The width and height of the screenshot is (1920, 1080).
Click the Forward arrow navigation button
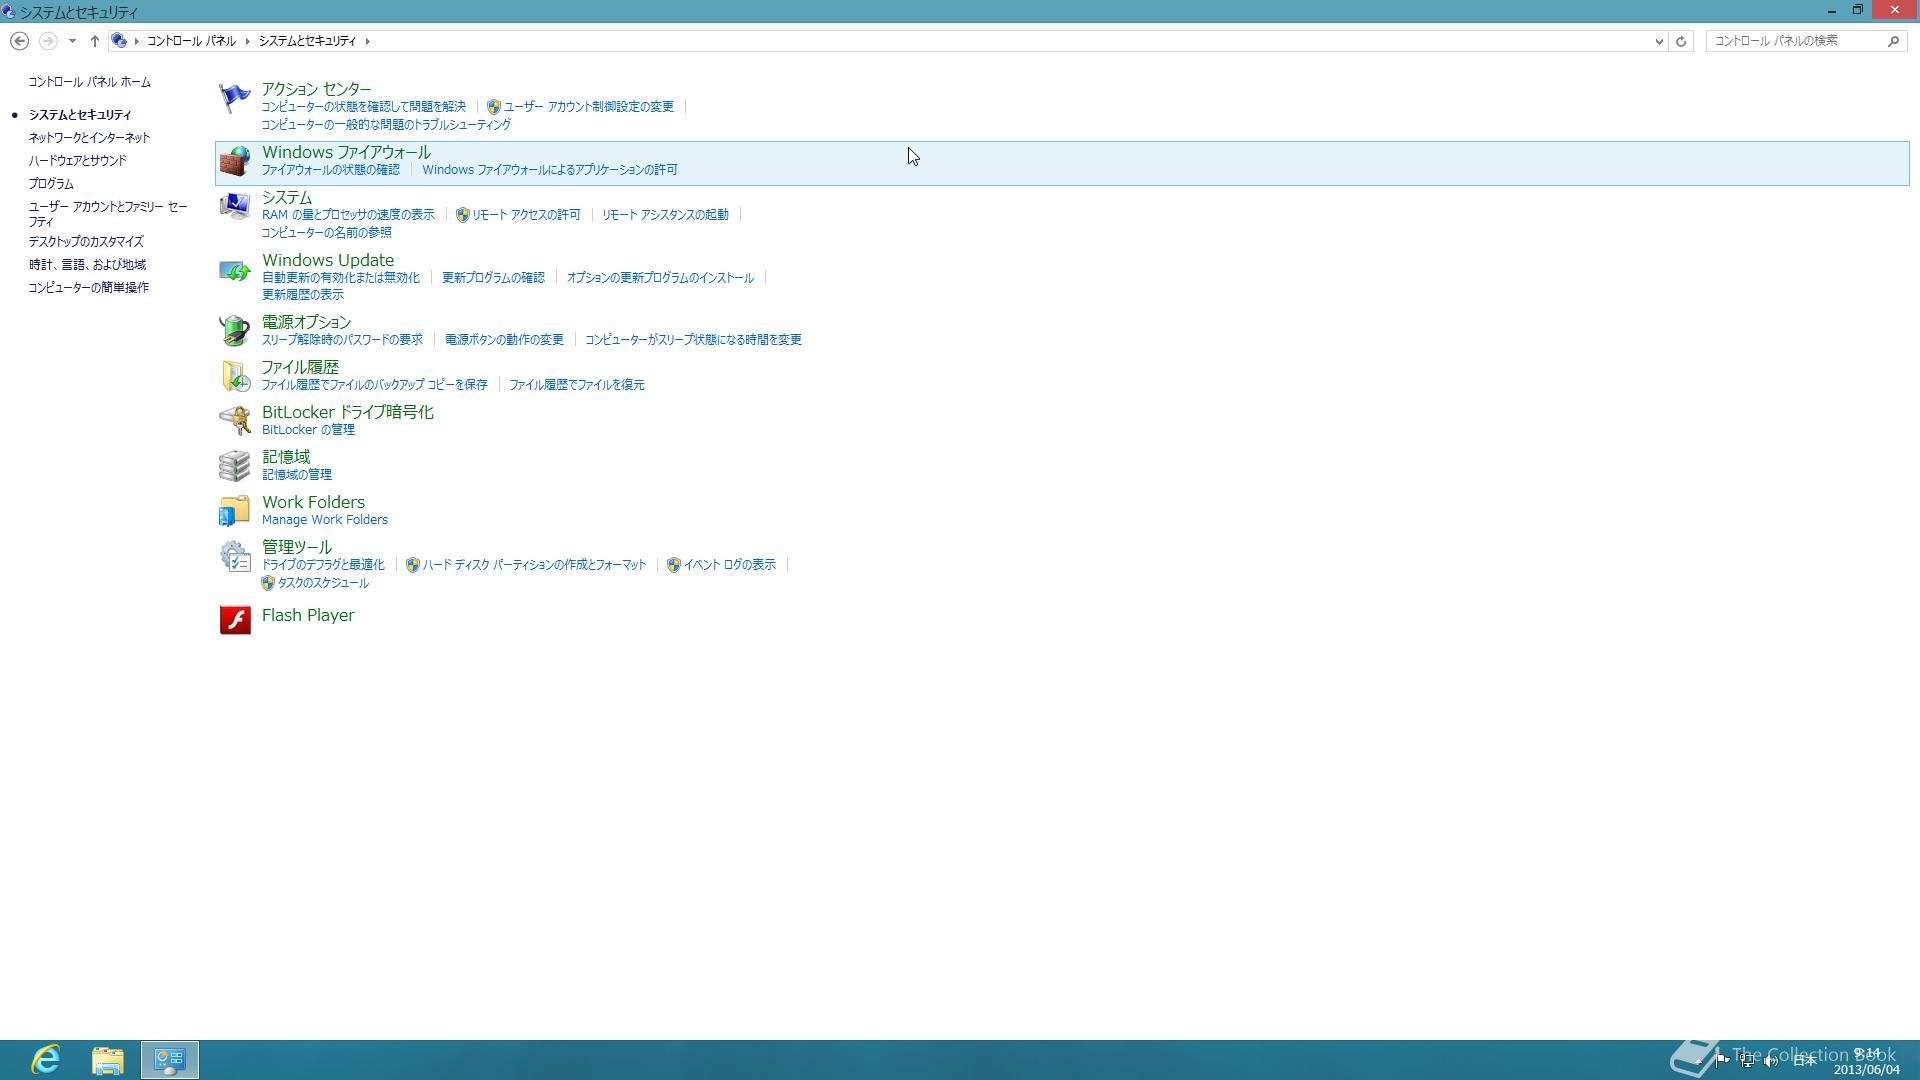(47, 41)
